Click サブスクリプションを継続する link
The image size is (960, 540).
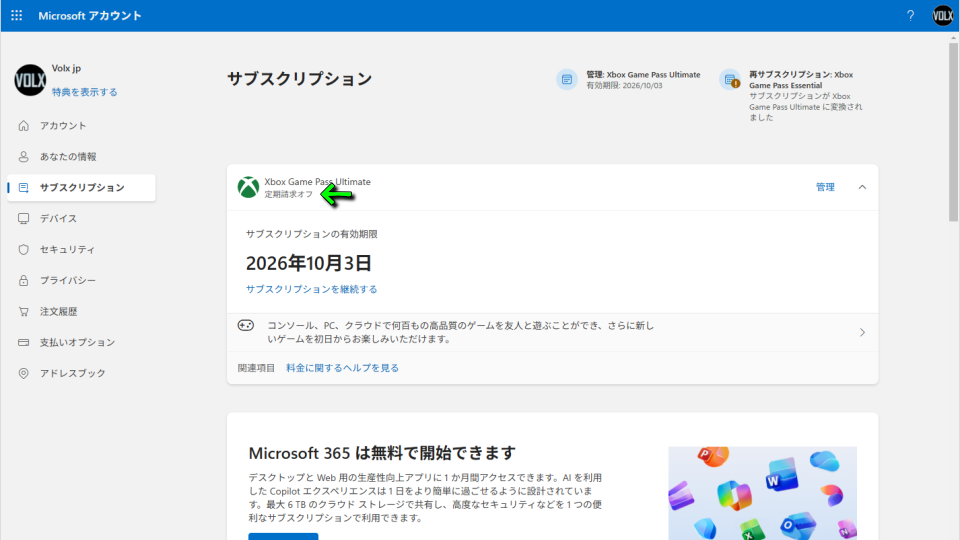pyautogui.click(x=312, y=289)
